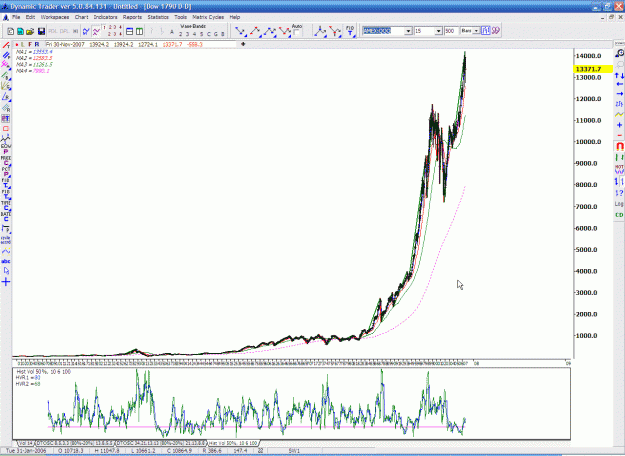Click the 14000.0 price axis label
The image size is (625, 456).
(x=588, y=56)
